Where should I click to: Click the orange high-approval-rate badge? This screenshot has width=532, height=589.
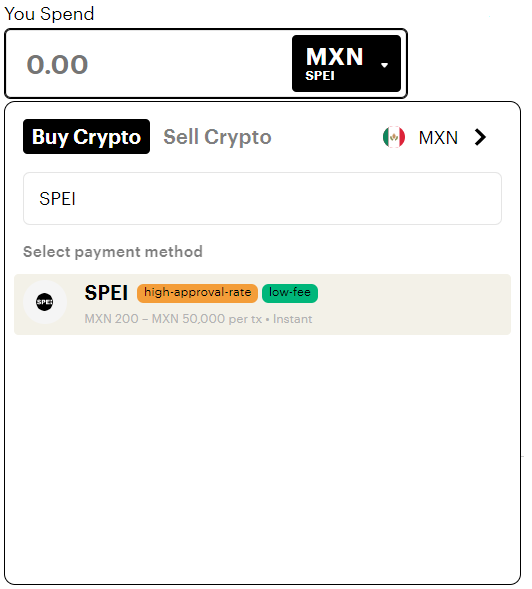click(197, 293)
